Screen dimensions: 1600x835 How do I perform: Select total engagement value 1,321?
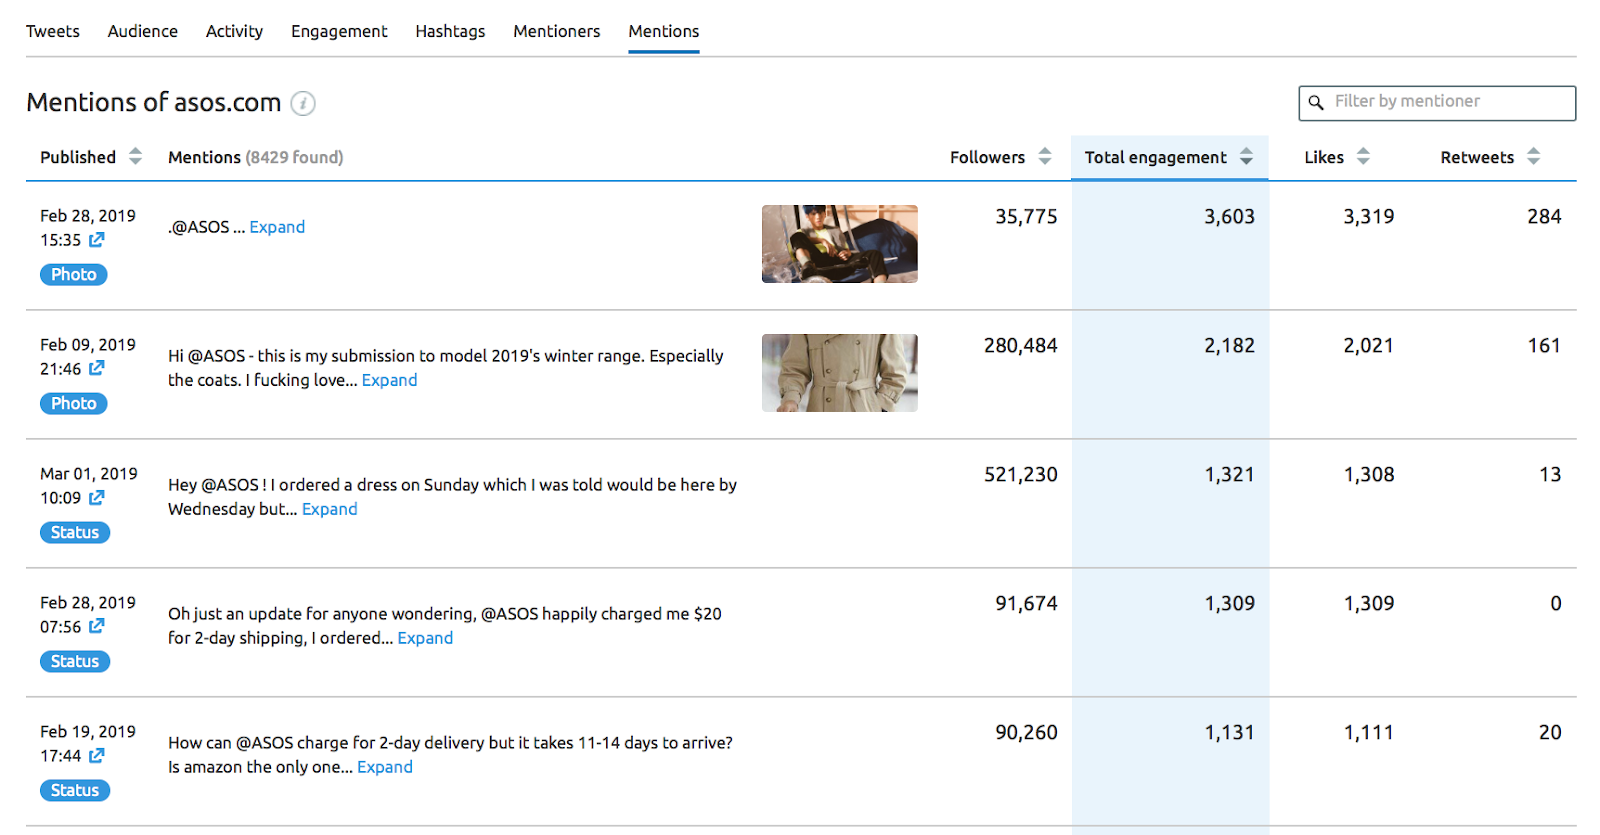pos(1229,475)
